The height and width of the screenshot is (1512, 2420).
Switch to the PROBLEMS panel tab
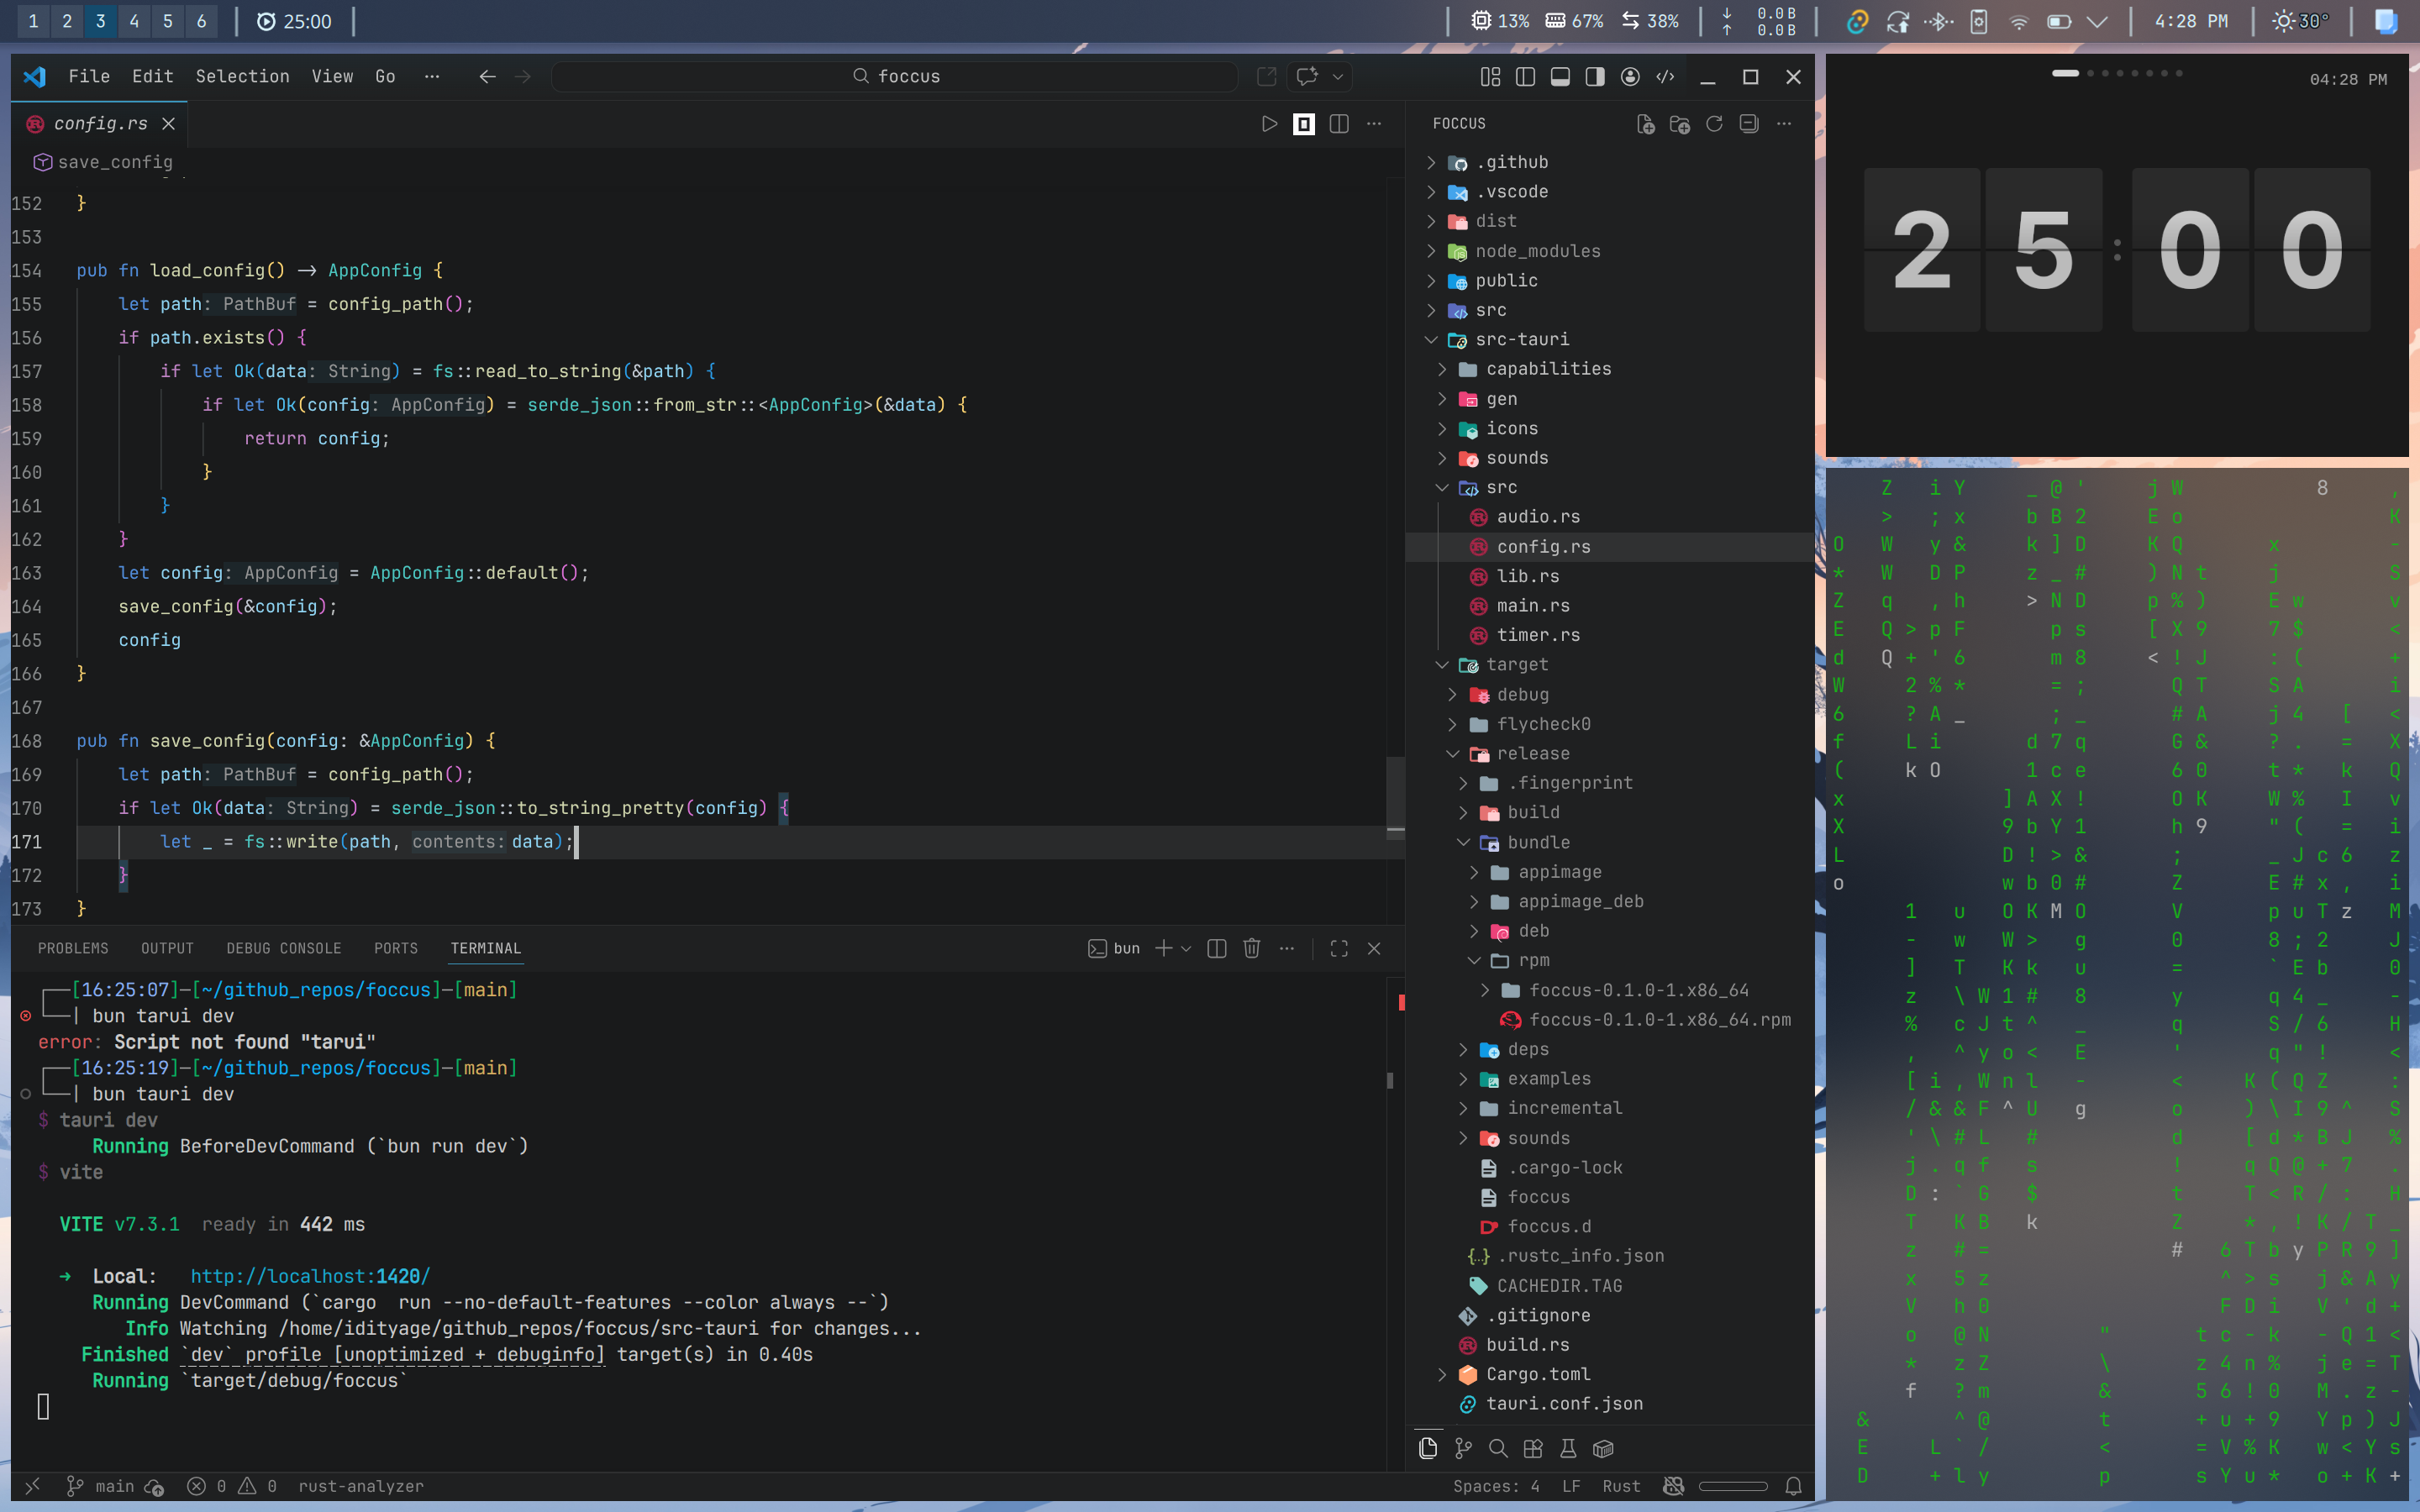tap(73, 948)
